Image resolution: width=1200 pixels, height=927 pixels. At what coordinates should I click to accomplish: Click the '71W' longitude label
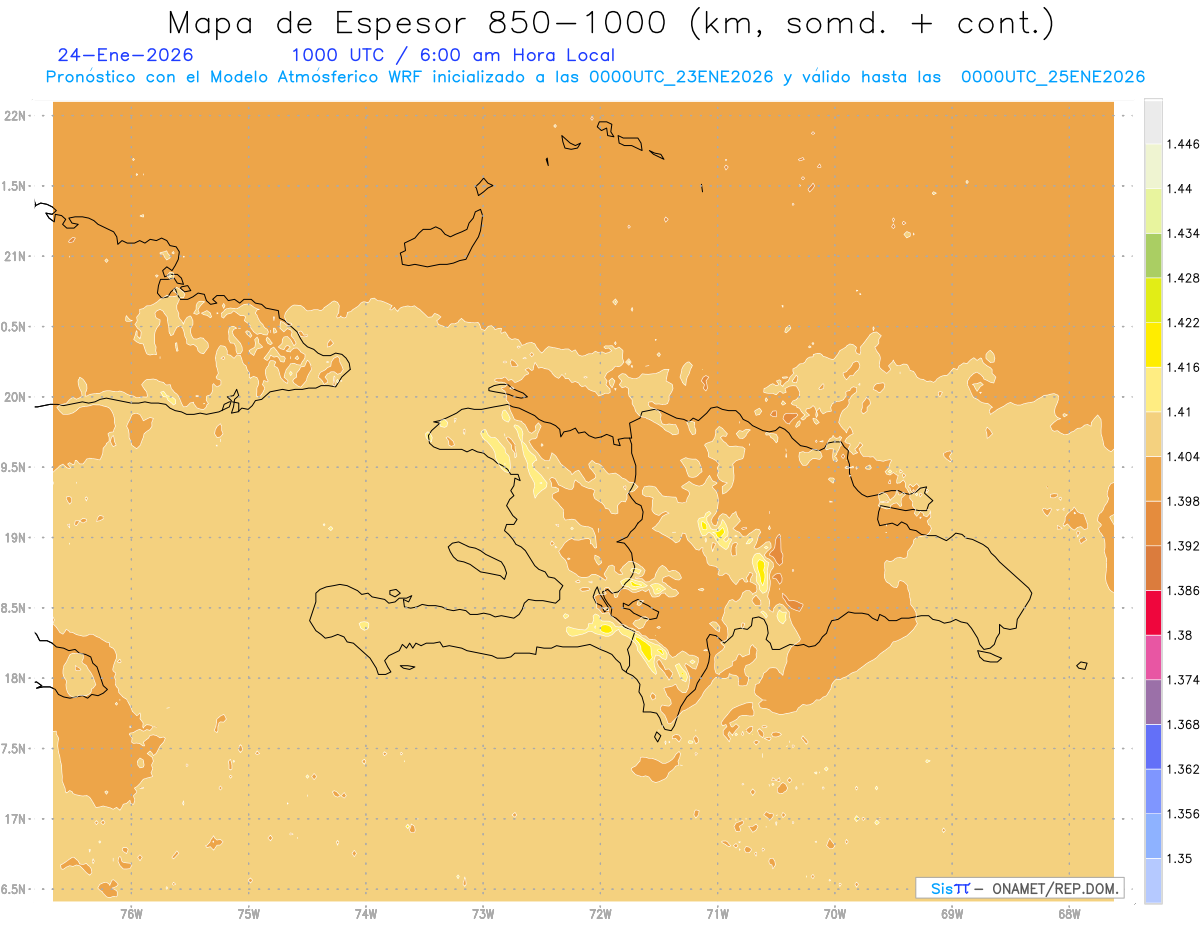pos(717,914)
